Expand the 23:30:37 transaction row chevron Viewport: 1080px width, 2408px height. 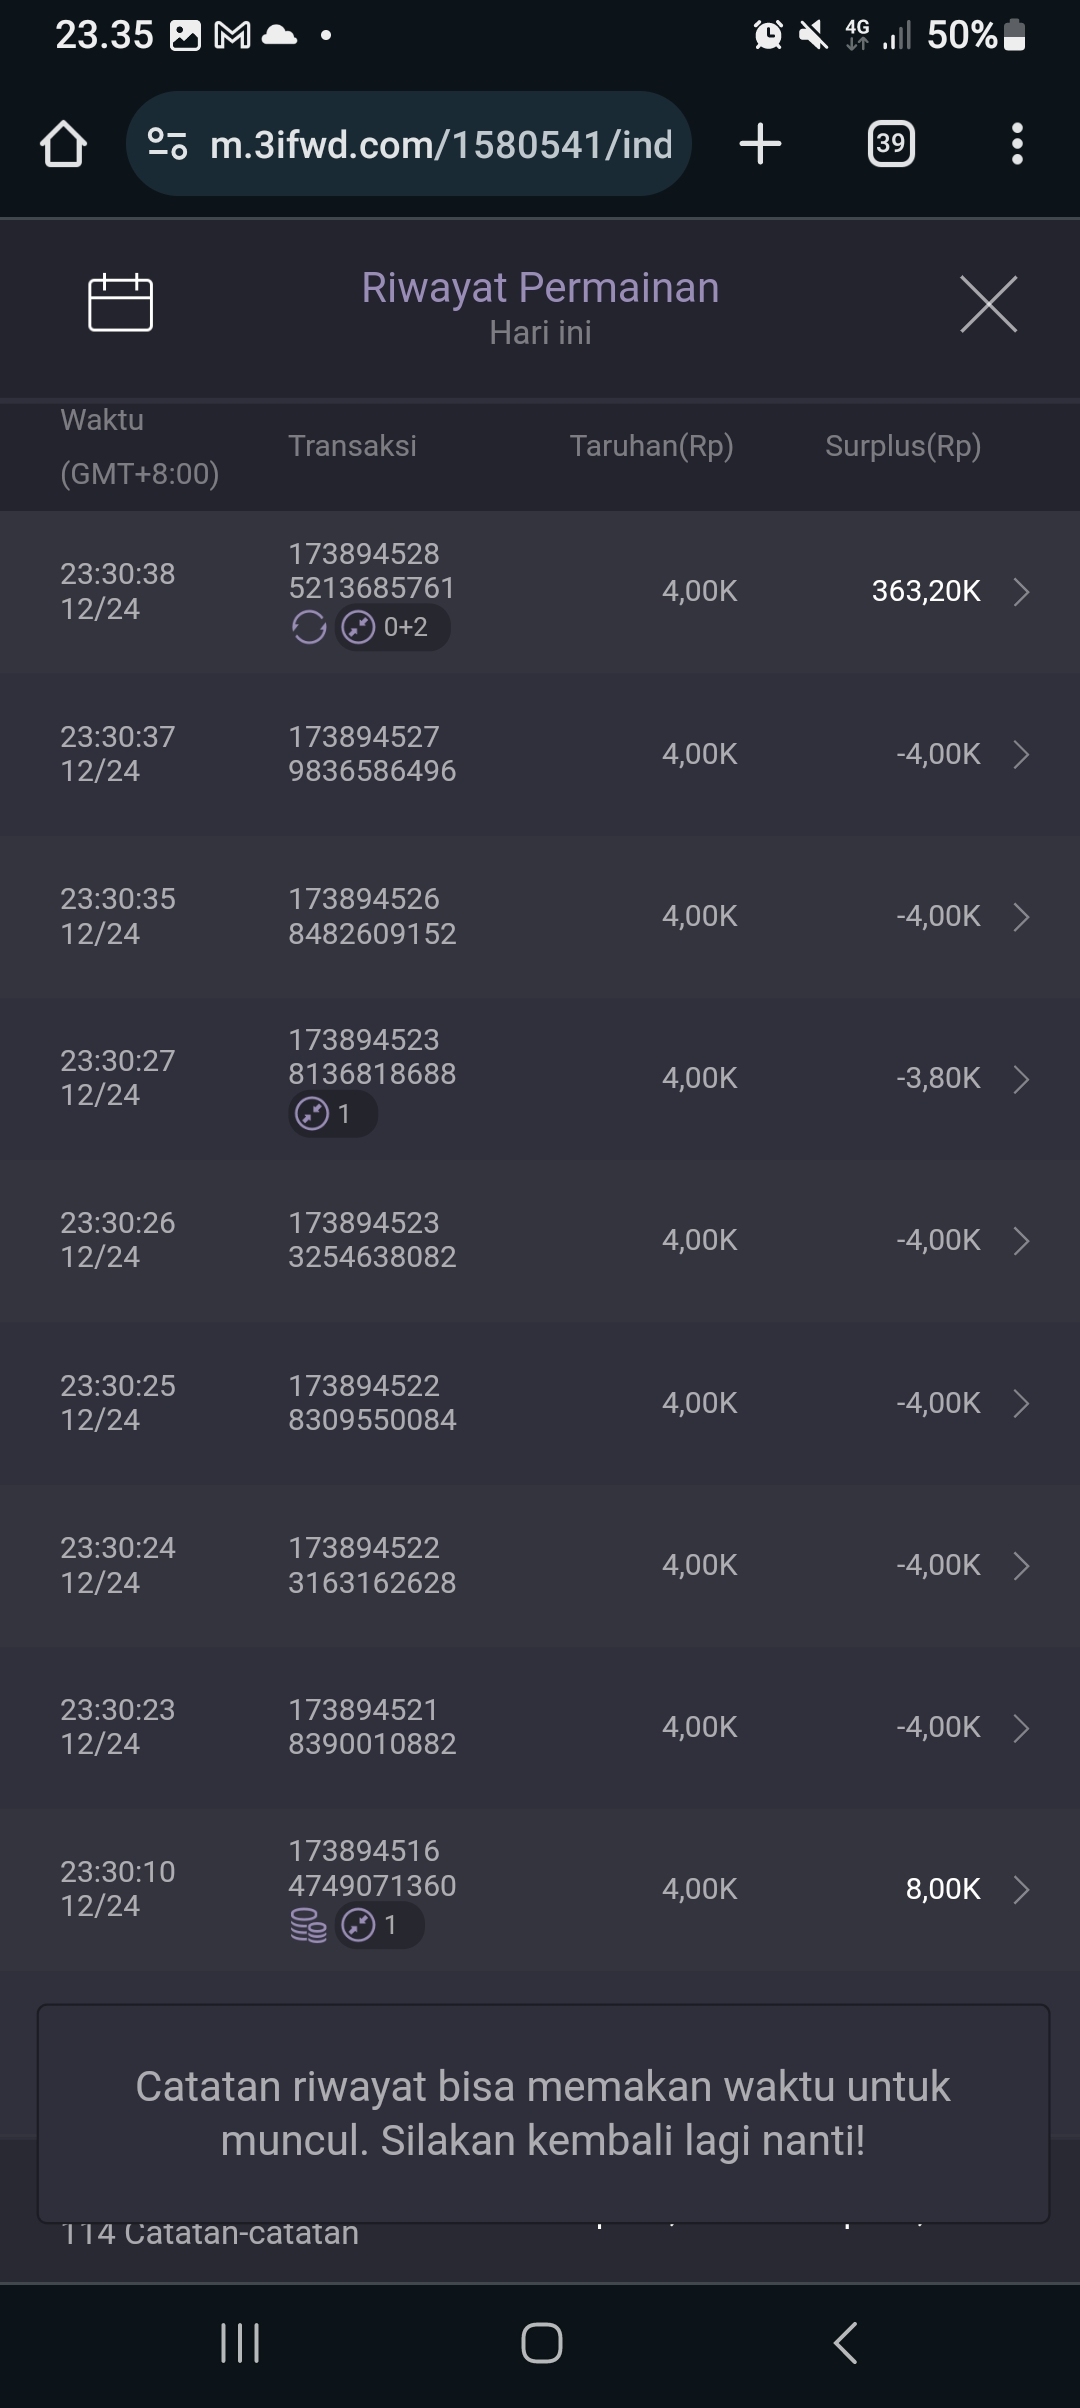pos(1021,754)
